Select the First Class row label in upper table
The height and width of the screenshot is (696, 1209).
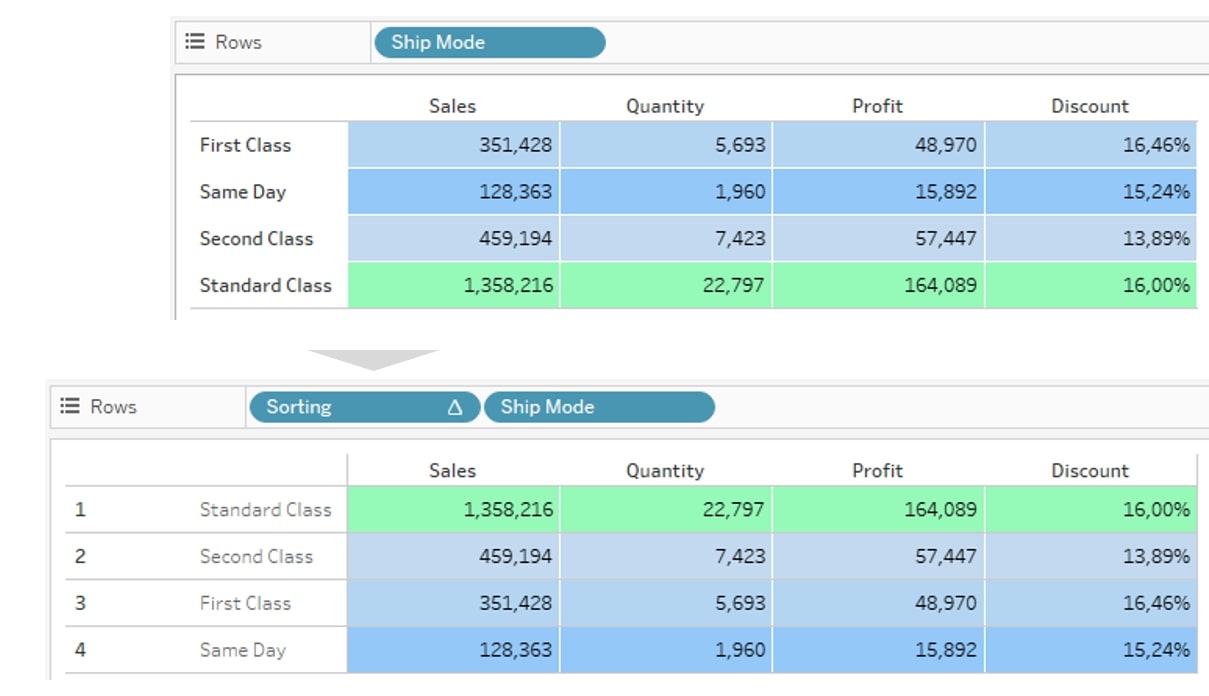[x=245, y=145]
